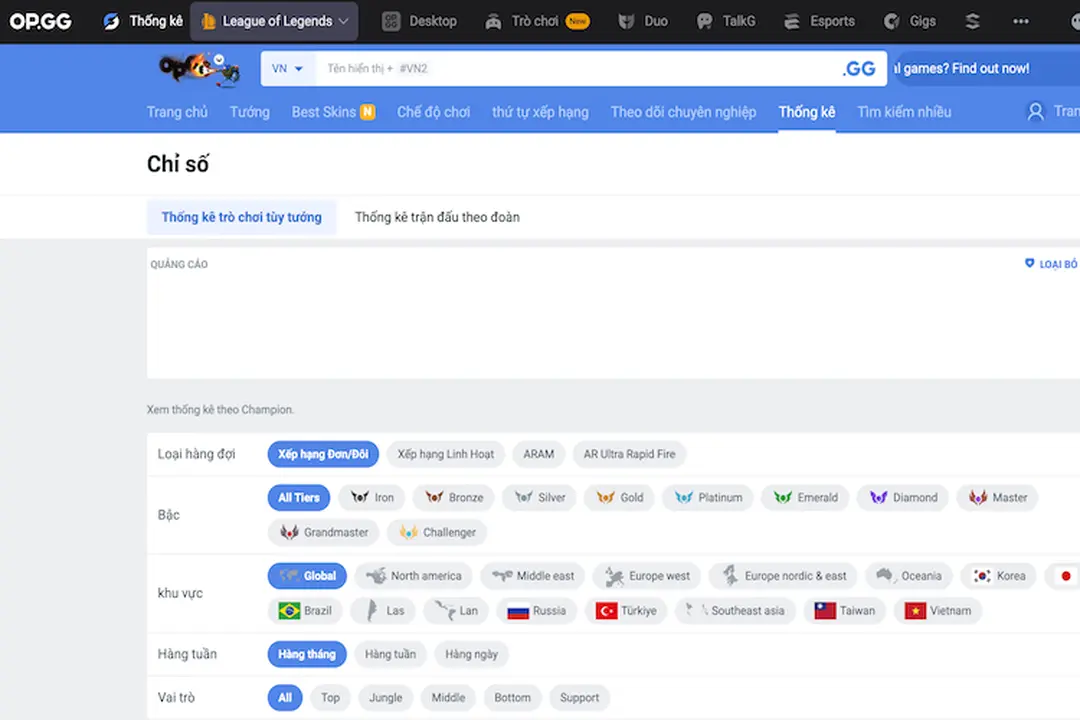Open the League of Legends game selector dropdown

pyautogui.click(x=273, y=20)
